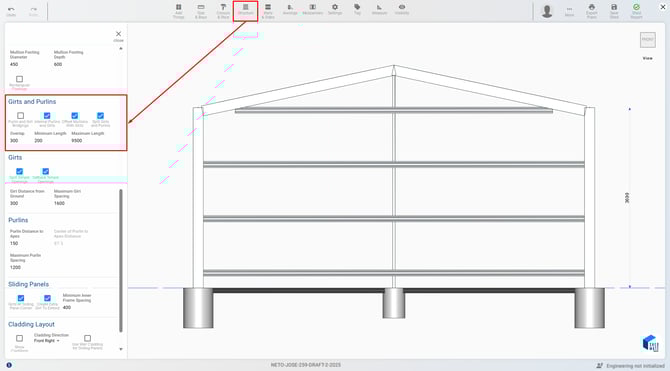
Task: Enable Purlin and Girt Bridgings checkbox
Action: 21,115
